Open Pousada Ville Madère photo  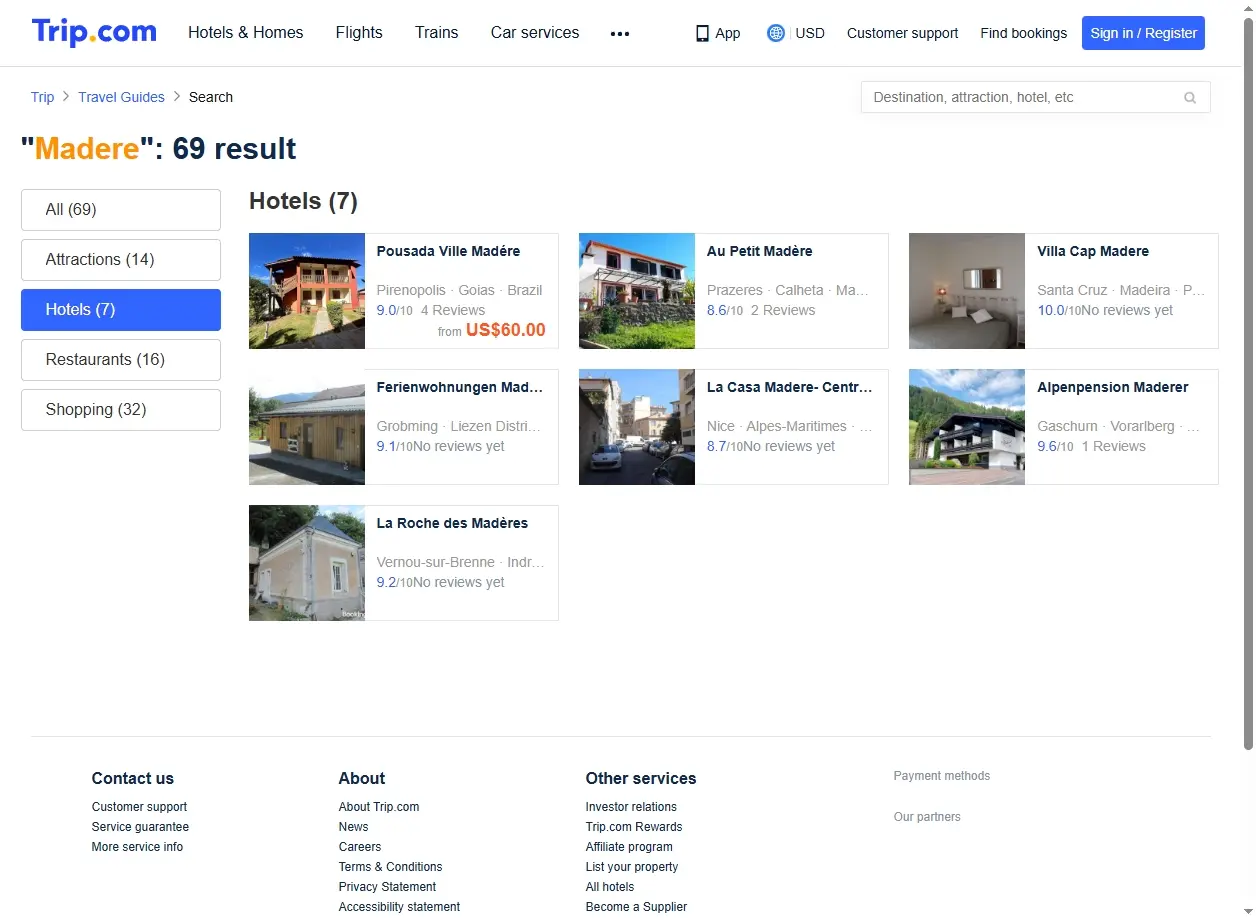[x=307, y=291]
